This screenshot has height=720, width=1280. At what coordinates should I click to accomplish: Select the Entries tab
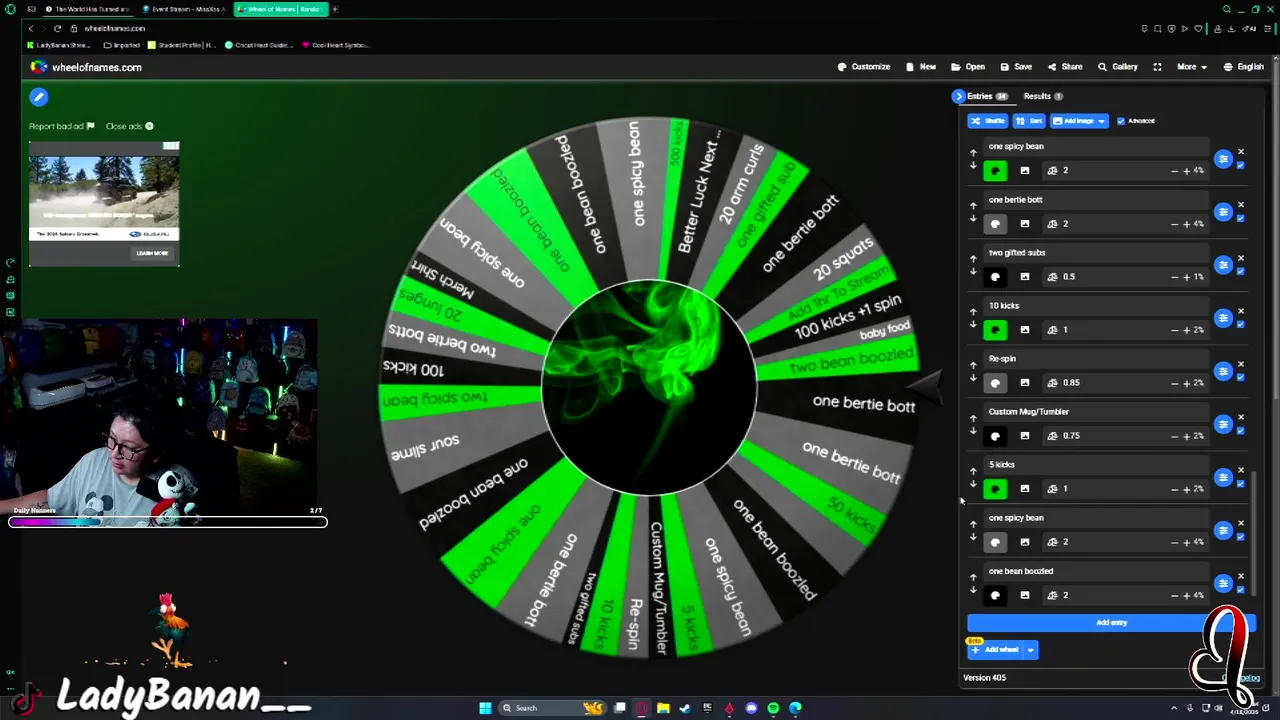click(987, 96)
